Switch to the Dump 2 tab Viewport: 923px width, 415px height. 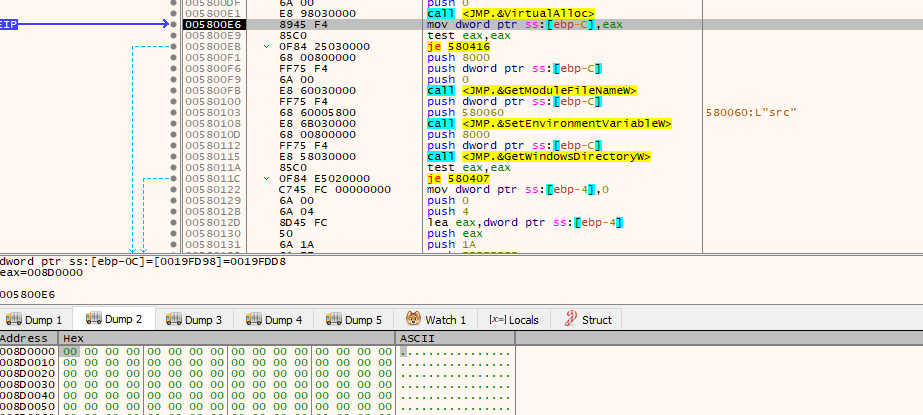[x=114, y=319]
